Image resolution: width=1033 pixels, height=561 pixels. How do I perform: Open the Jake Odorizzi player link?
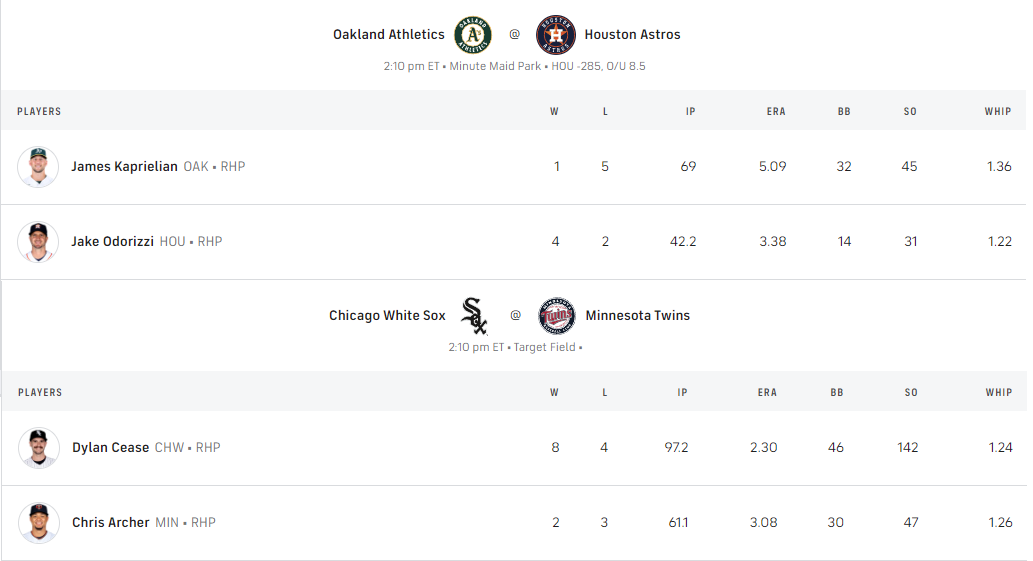[x=112, y=242]
